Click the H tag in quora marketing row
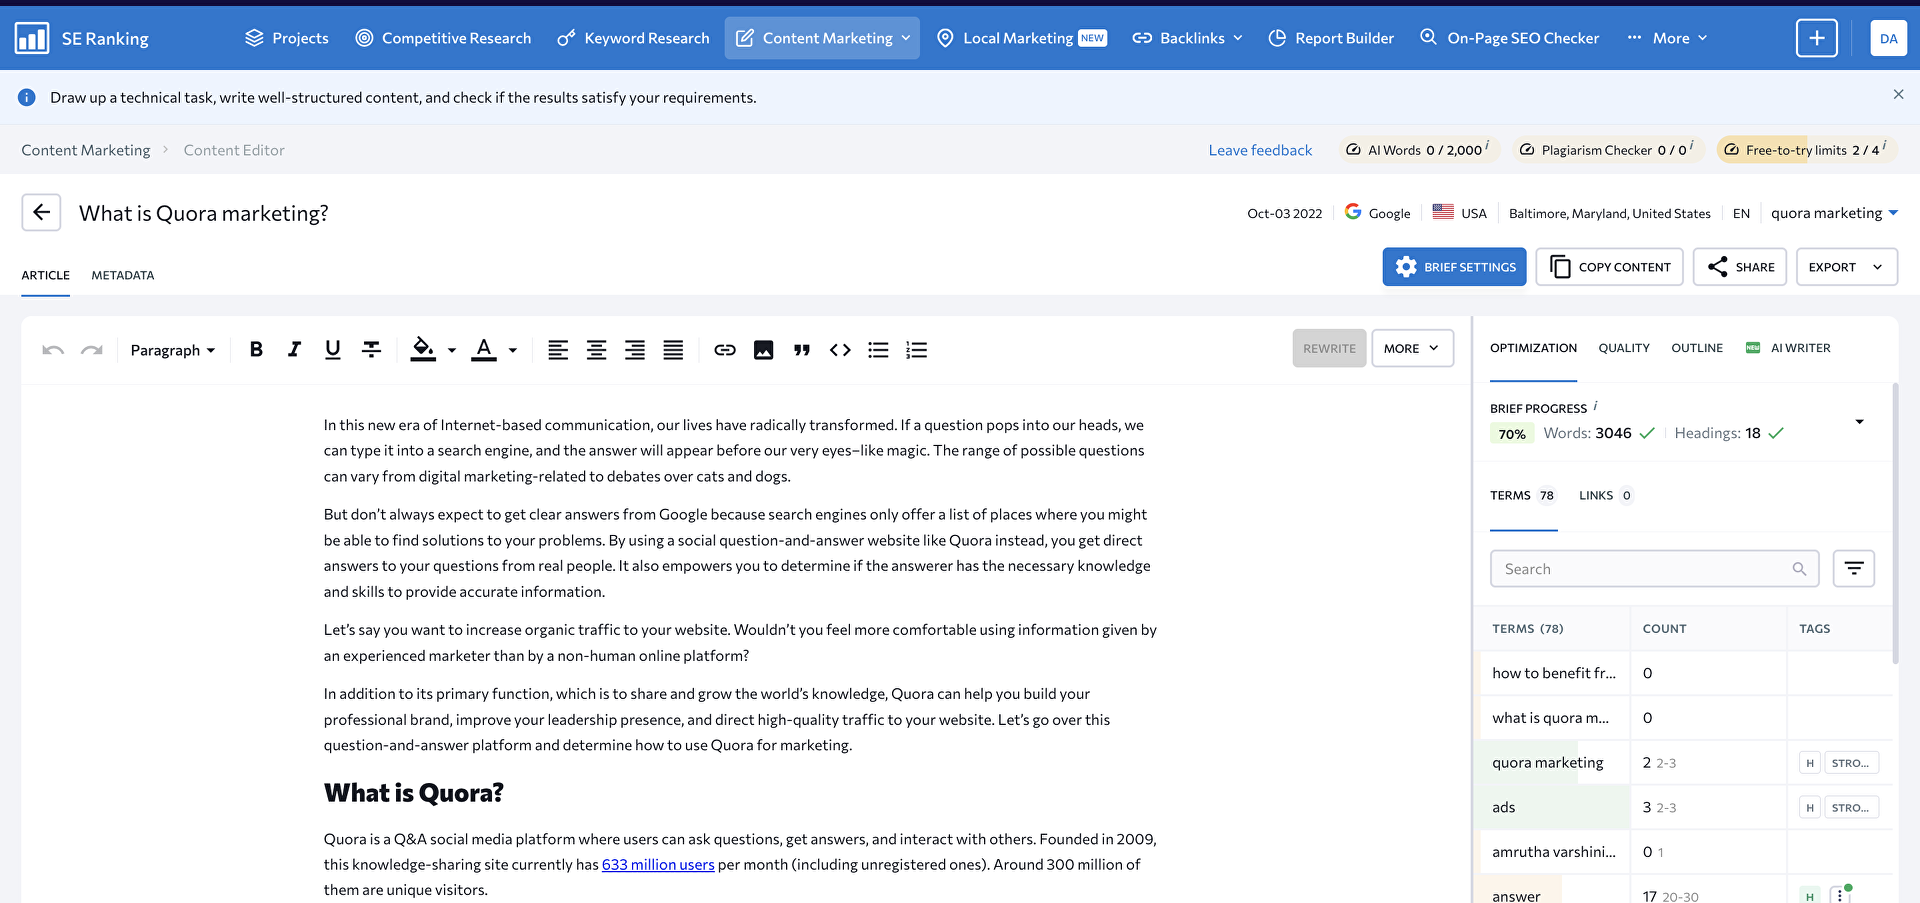This screenshot has height=903, width=1920. 1809,763
